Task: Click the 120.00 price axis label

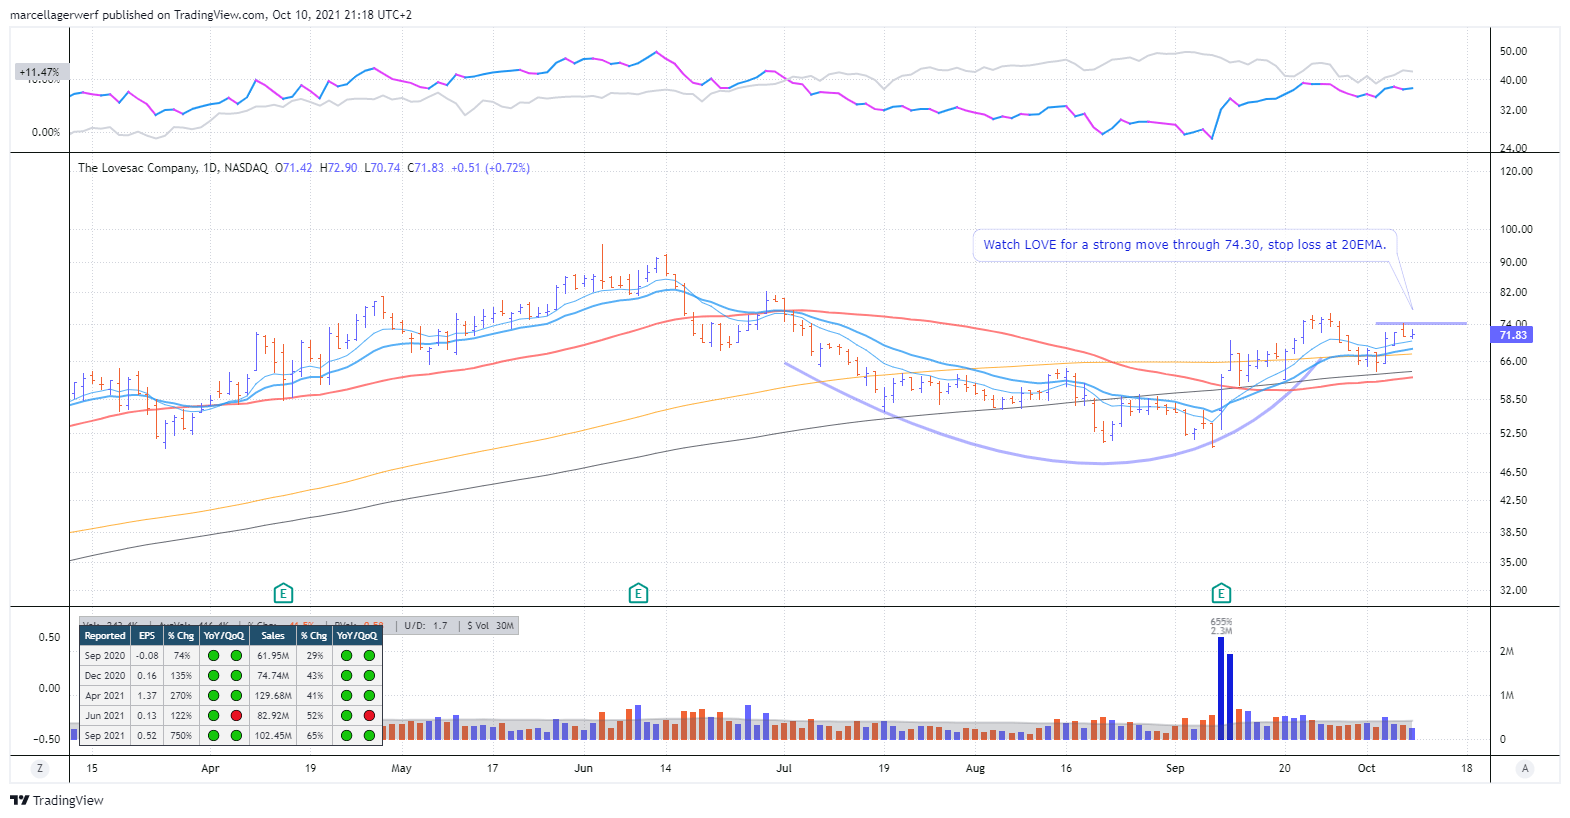Action: coord(1516,171)
